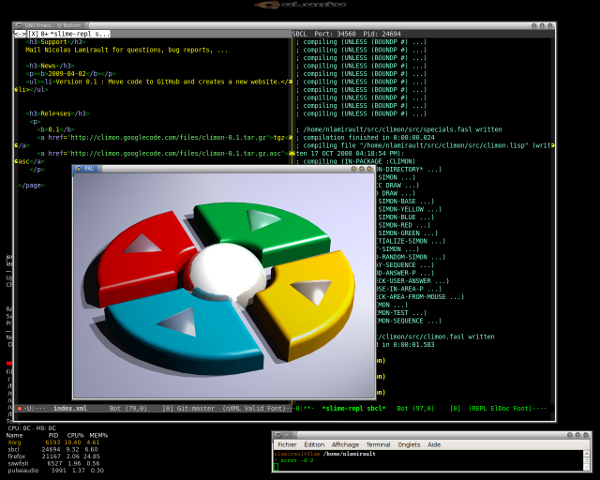Click the PAL window title bar icon

pyautogui.click(x=78, y=168)
